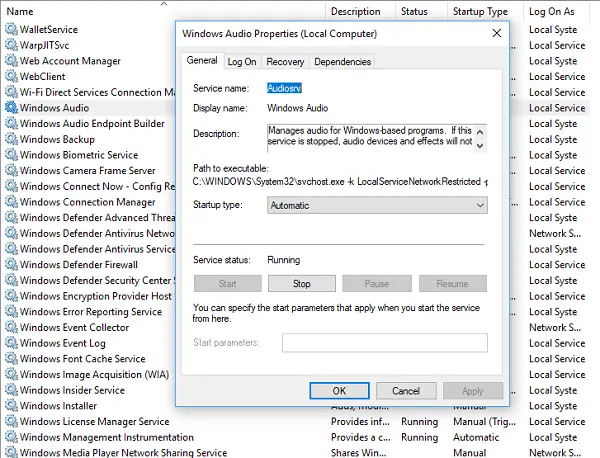Click the Web Account Manager gear icon
The width and height of the screenshot is (600, 458).
[11, 60]
